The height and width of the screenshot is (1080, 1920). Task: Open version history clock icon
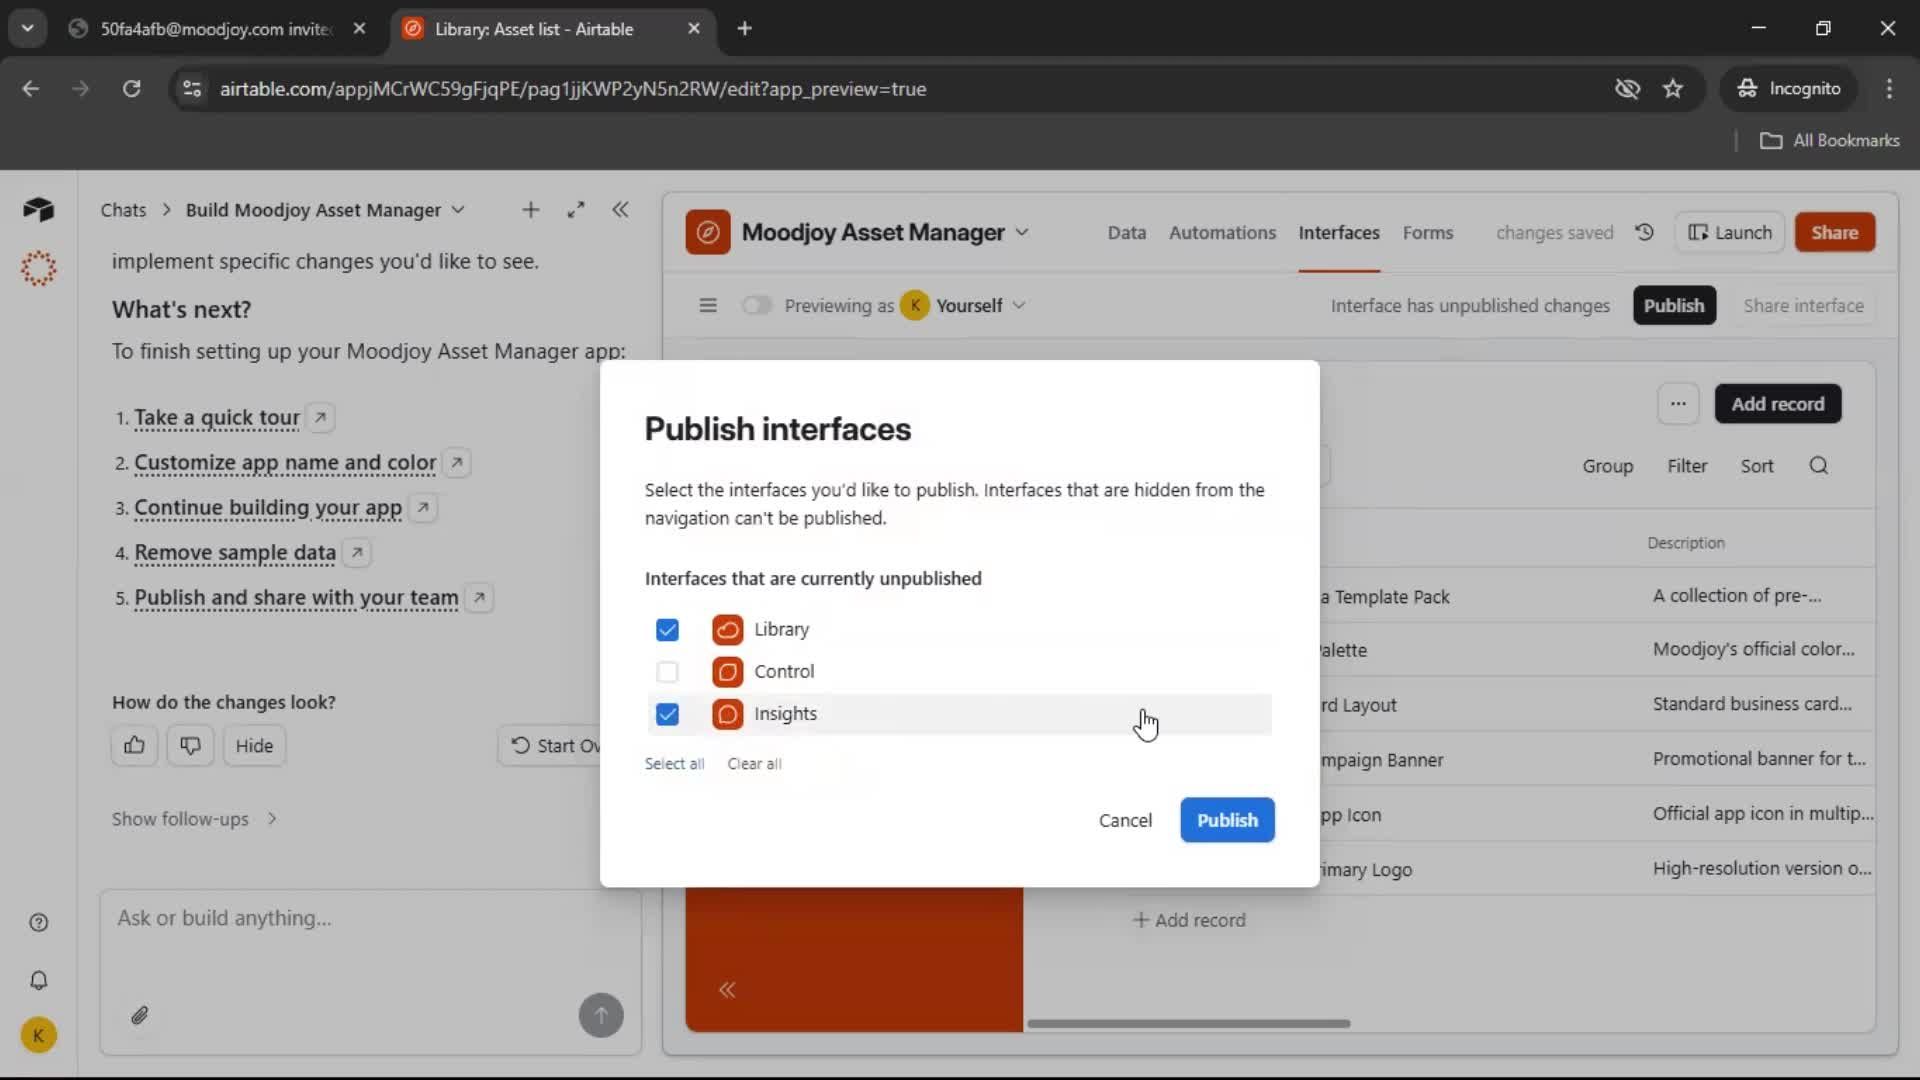coord(1645,232)
